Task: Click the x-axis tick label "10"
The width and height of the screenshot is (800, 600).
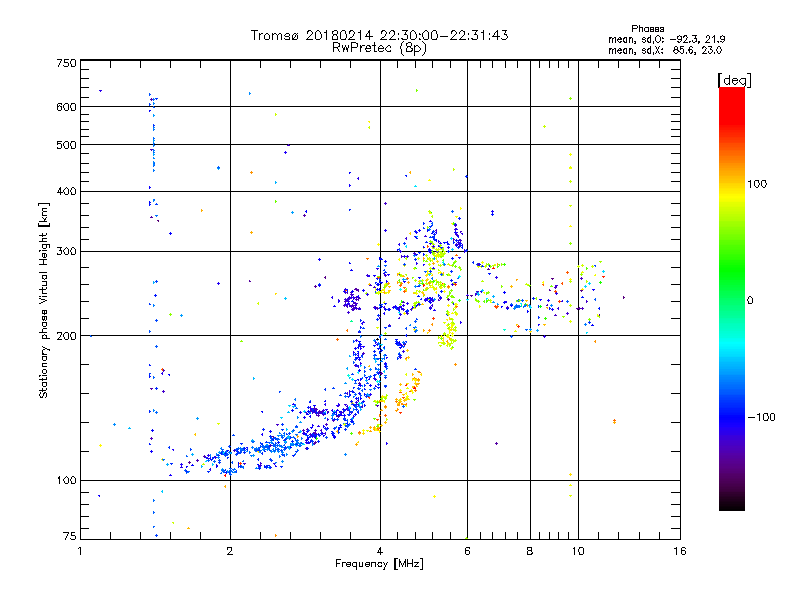Action: pyautogui.click(x=578, y=551)
